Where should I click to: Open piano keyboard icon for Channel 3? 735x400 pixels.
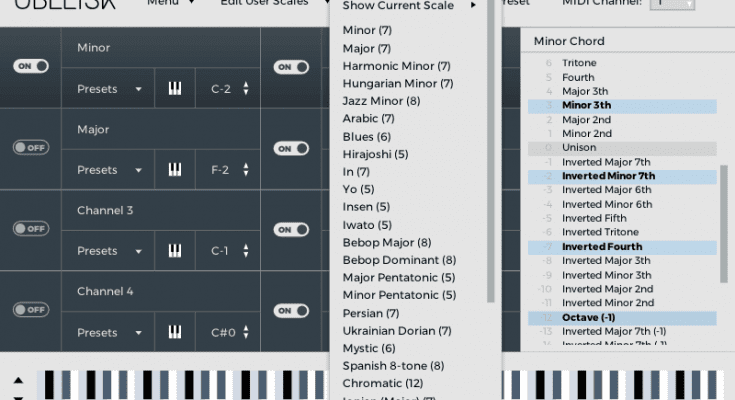[175, 251]
